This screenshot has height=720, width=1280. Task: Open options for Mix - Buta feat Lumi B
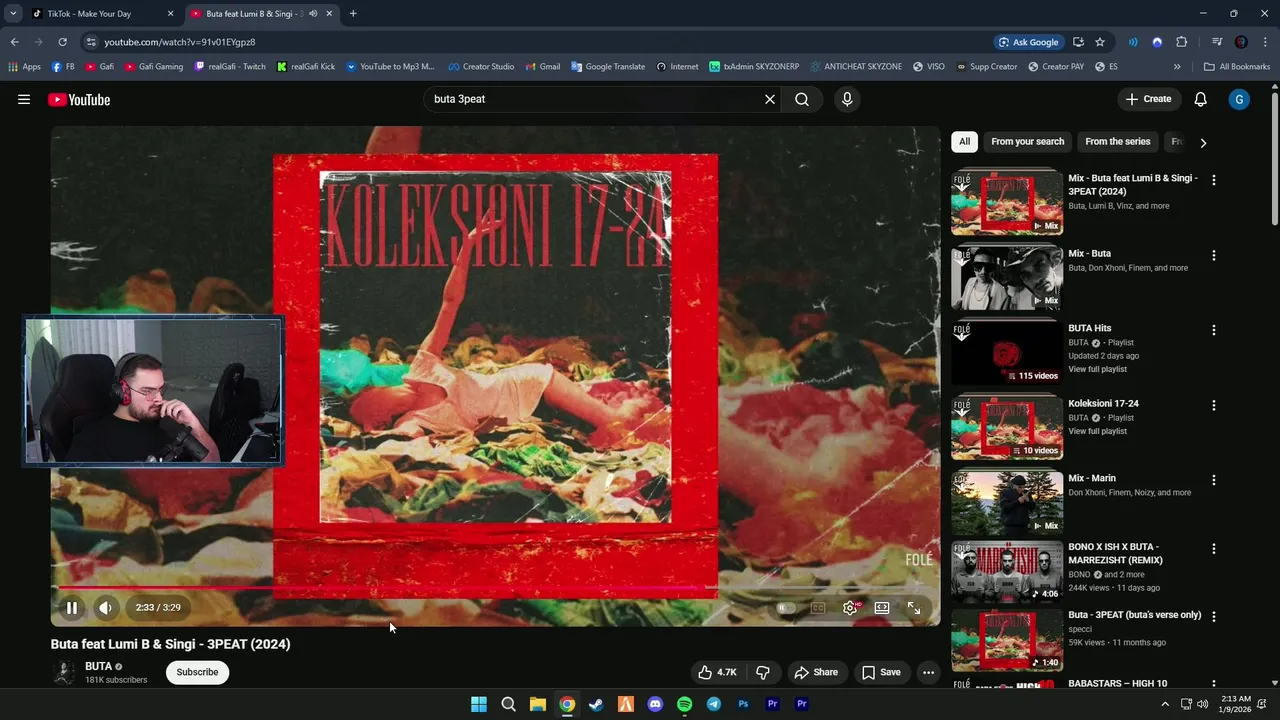click(x=1214, y=180)
